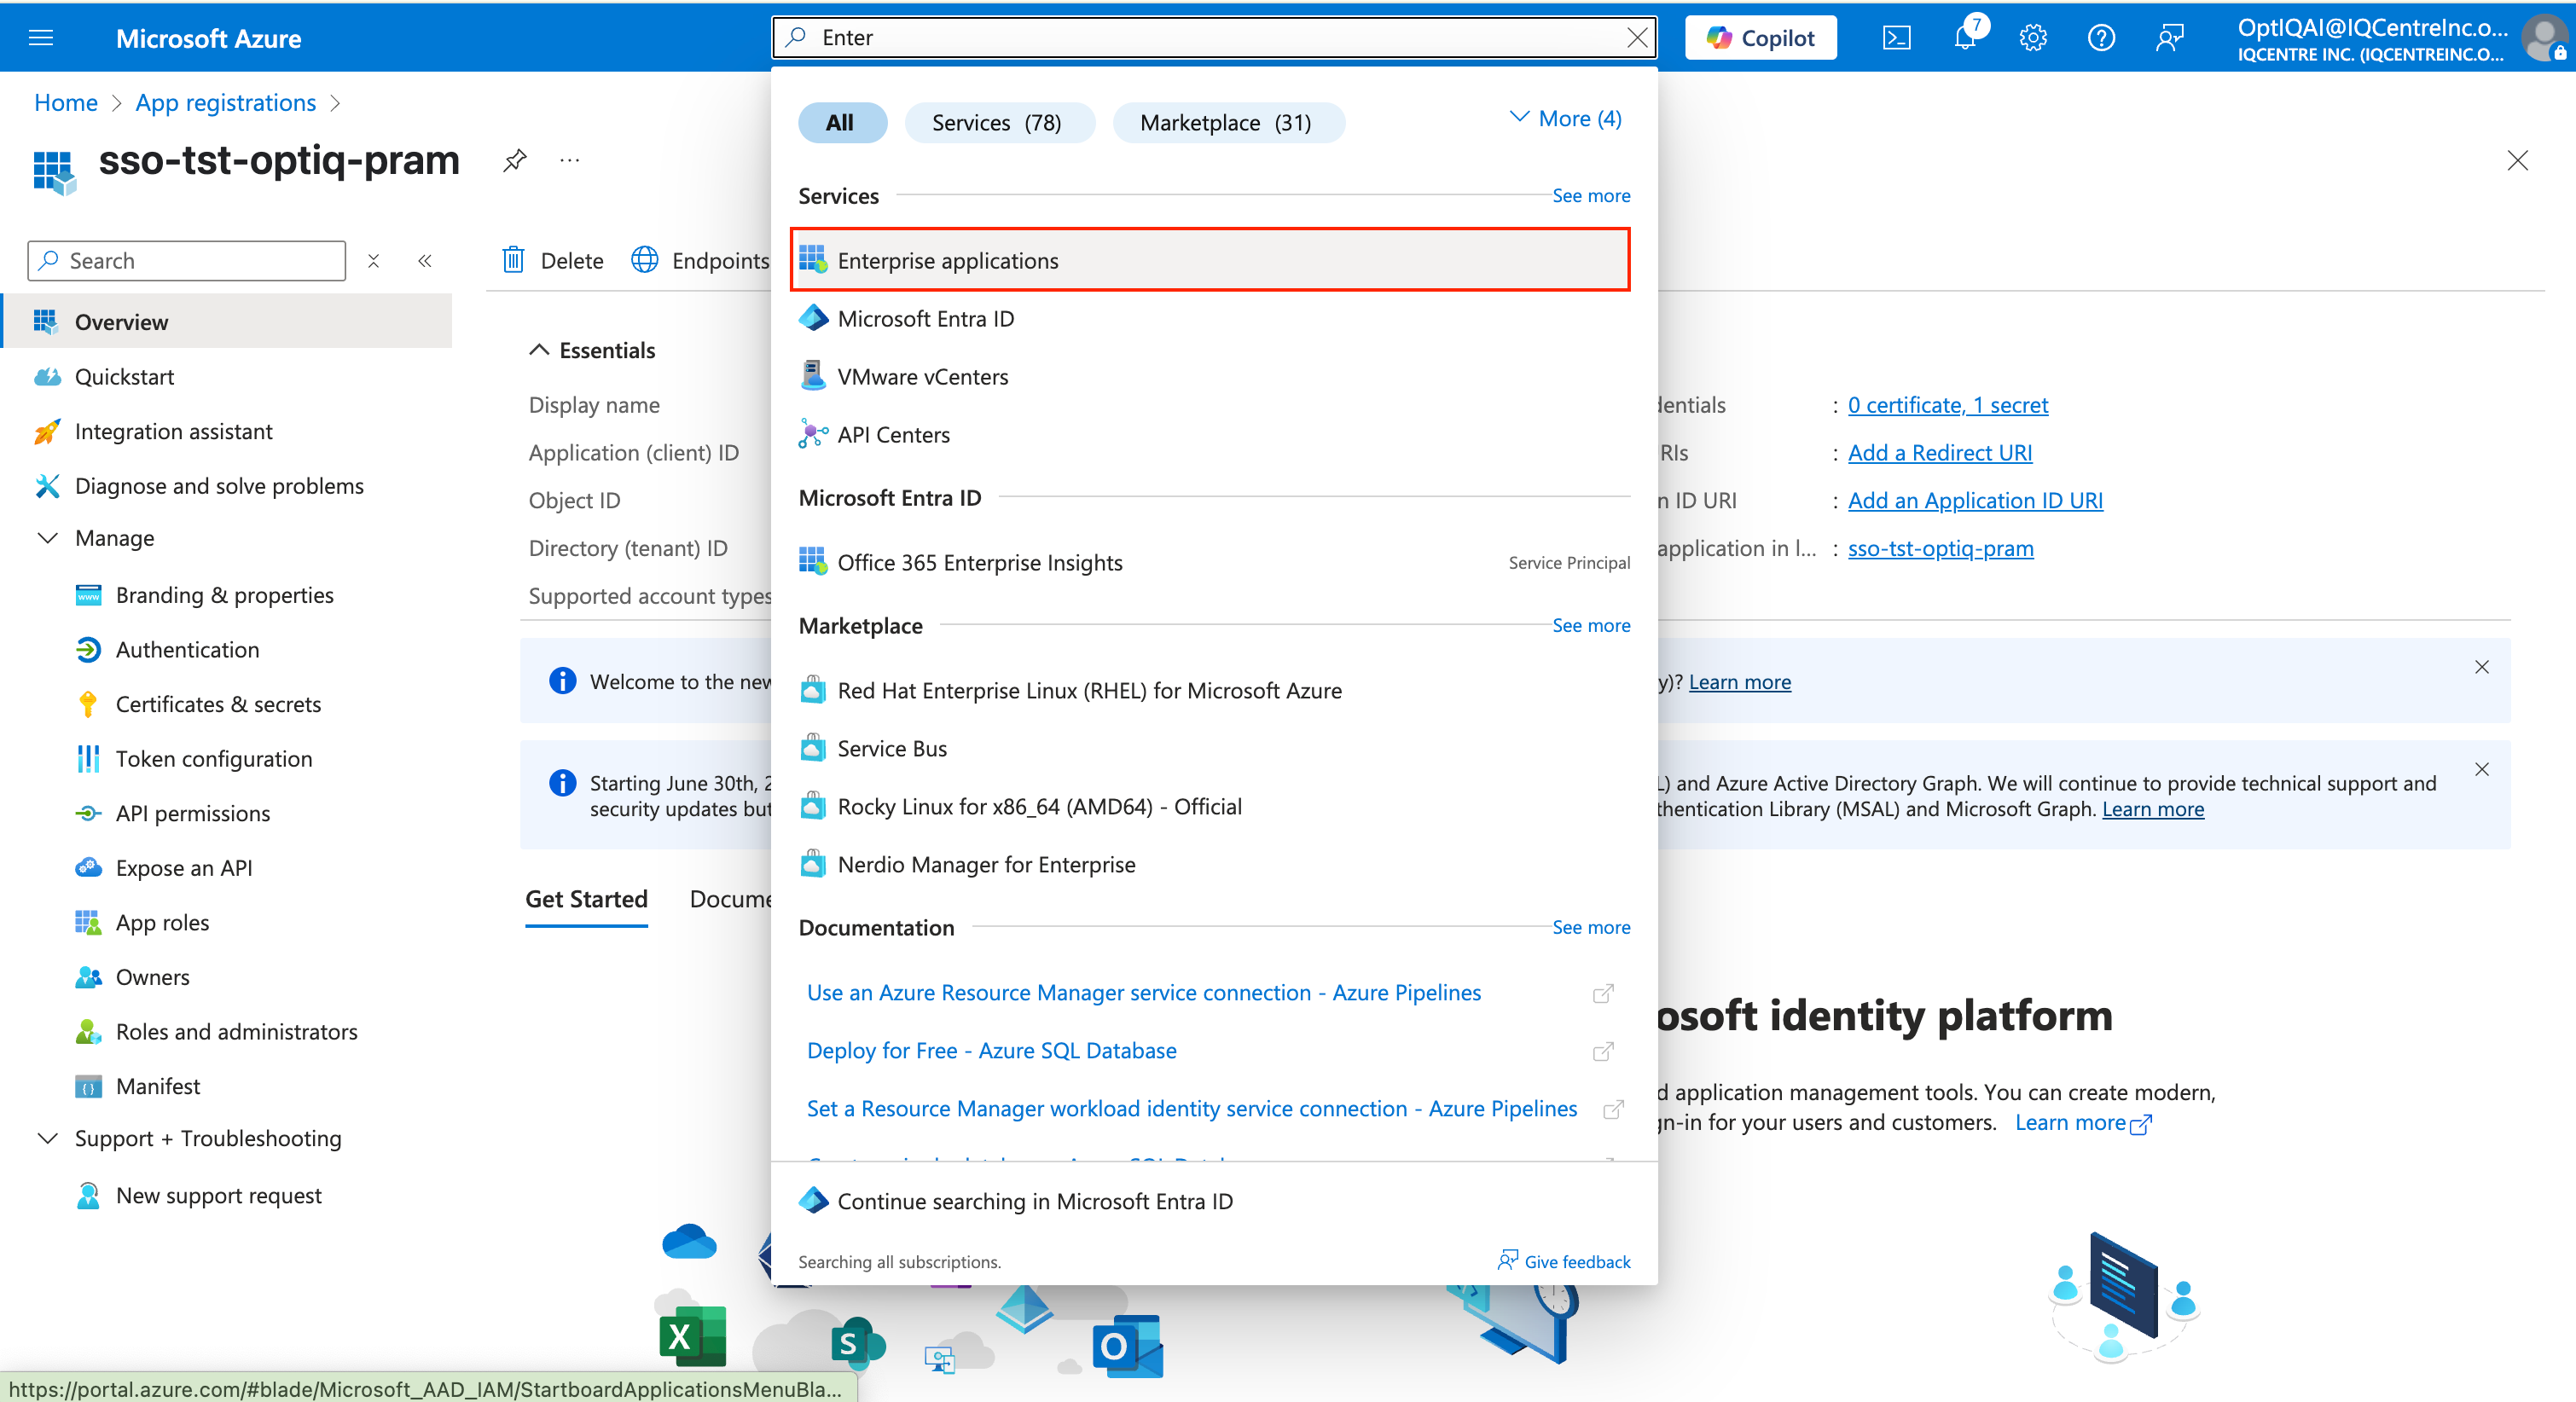Open portal settings gear

[x=2033, y=38]
